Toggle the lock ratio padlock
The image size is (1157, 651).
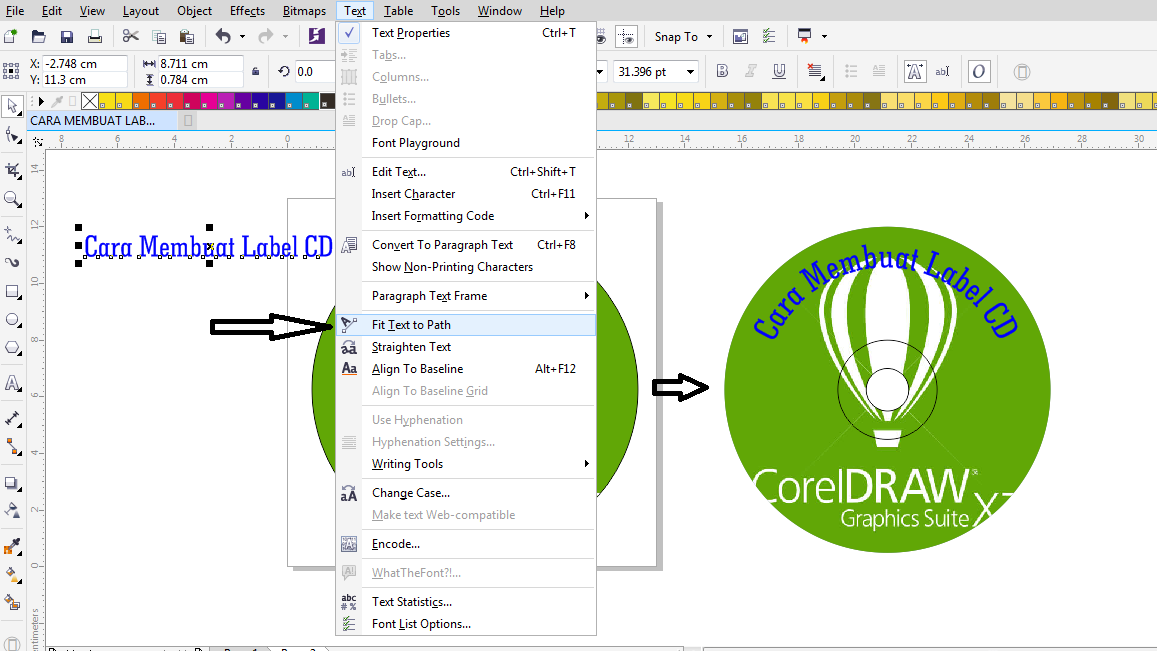255,72
